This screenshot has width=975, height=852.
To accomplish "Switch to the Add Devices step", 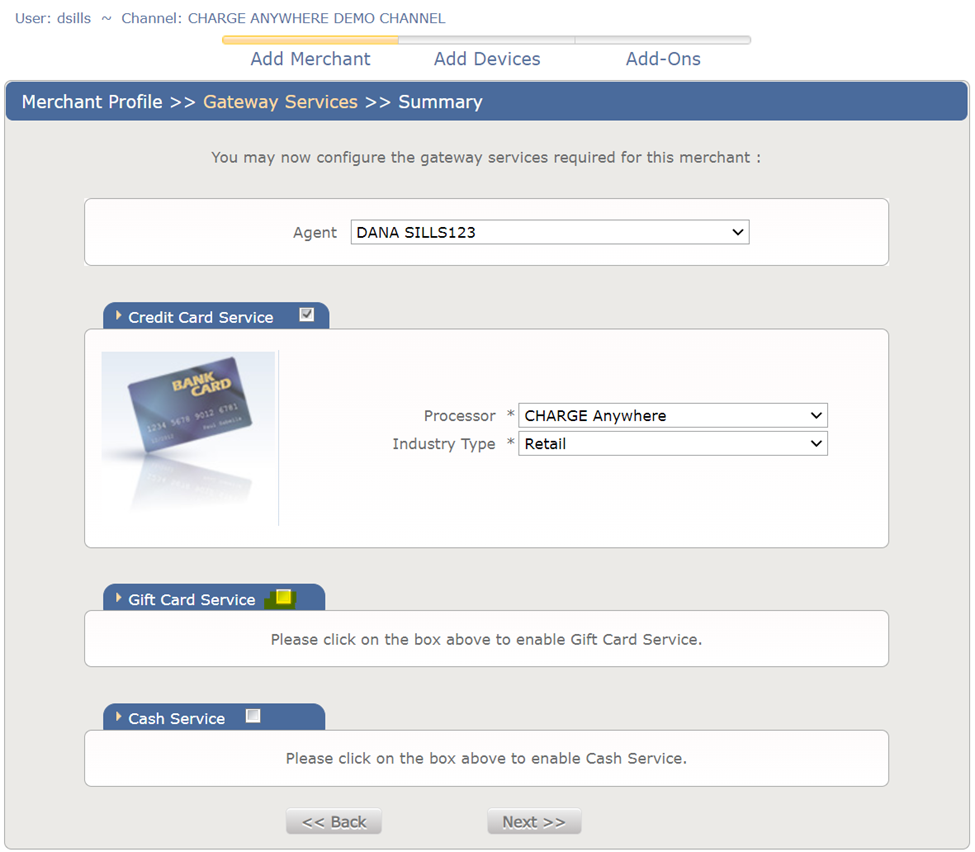I will point(487,59).
